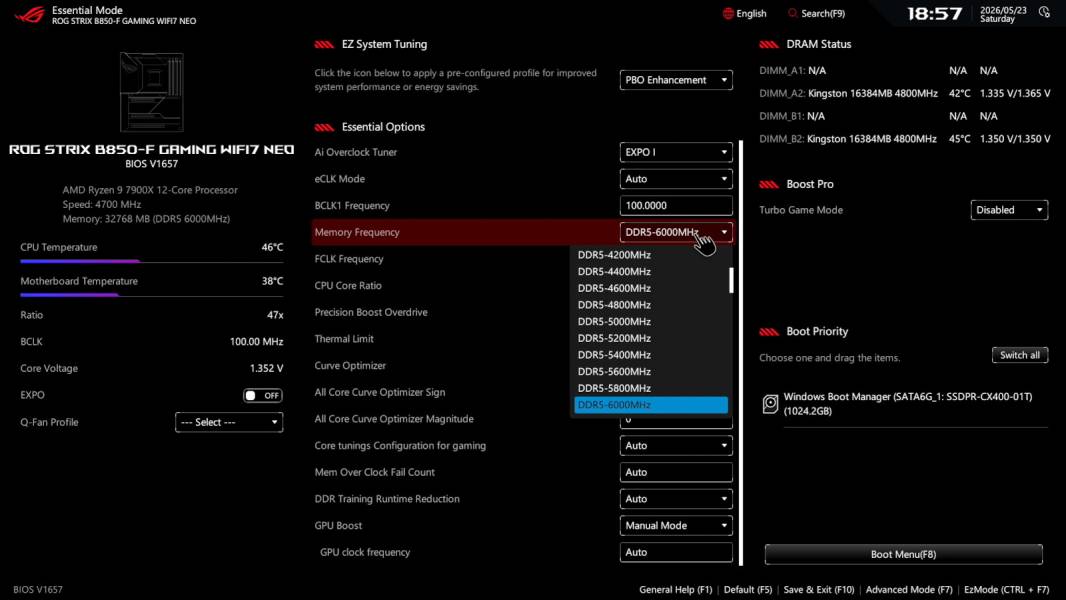
Task: Click the Thermal Limit label
Action: 344,339
